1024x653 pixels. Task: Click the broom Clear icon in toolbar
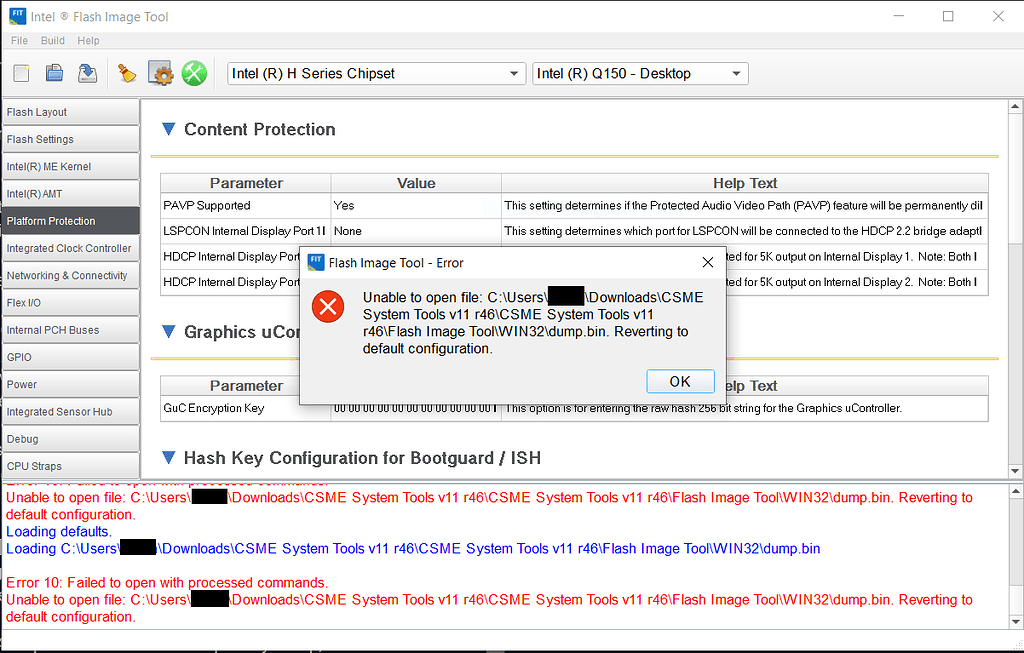click(127, 73)
